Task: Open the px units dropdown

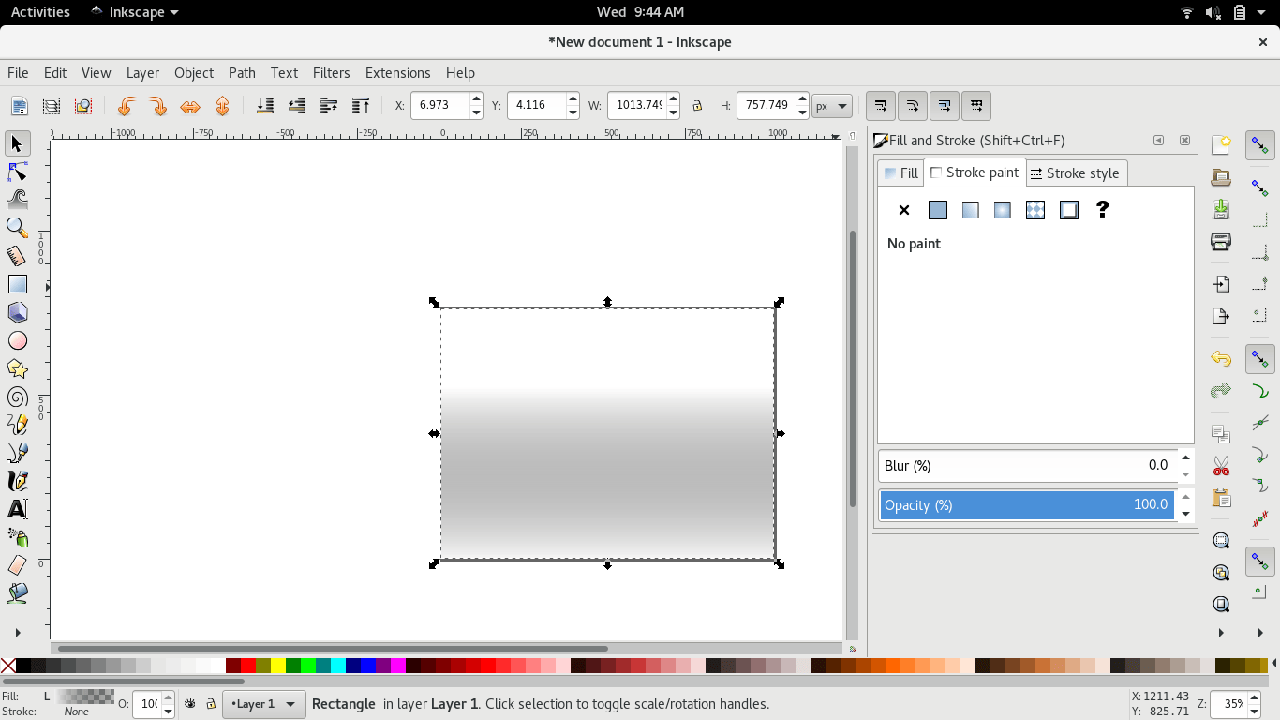Action: [x=831, y=106]
